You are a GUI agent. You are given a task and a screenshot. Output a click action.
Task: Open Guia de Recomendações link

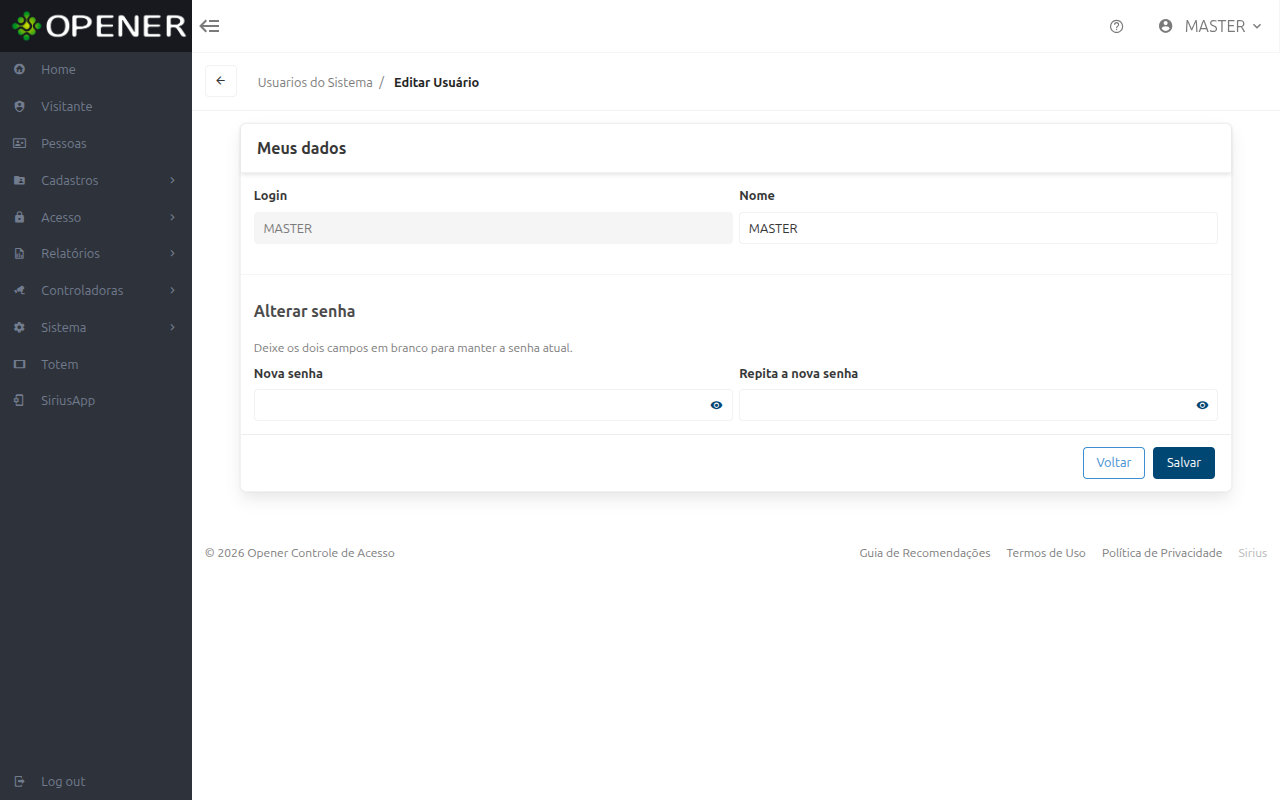tap(925, 553)
